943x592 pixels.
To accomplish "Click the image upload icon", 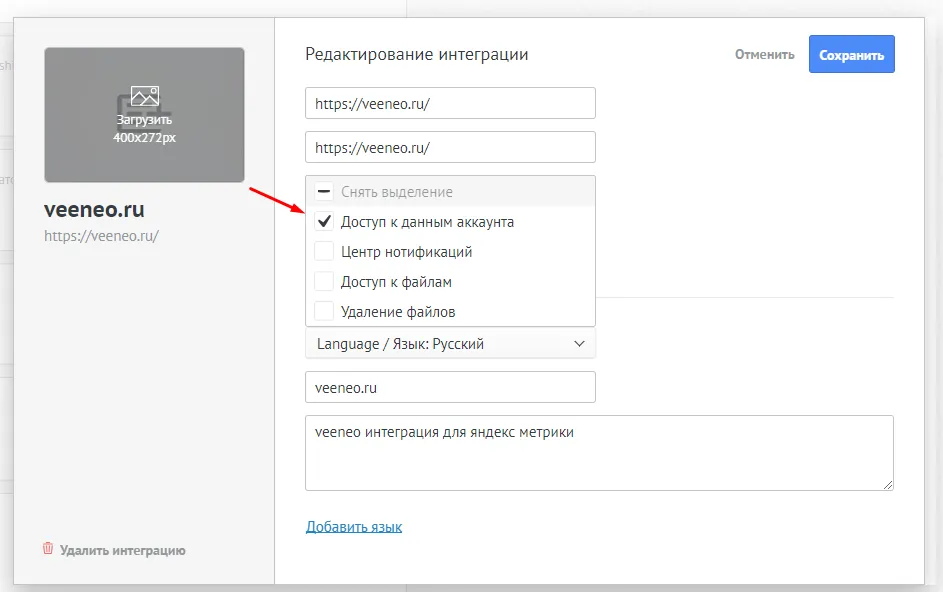I will coord(145,96).
